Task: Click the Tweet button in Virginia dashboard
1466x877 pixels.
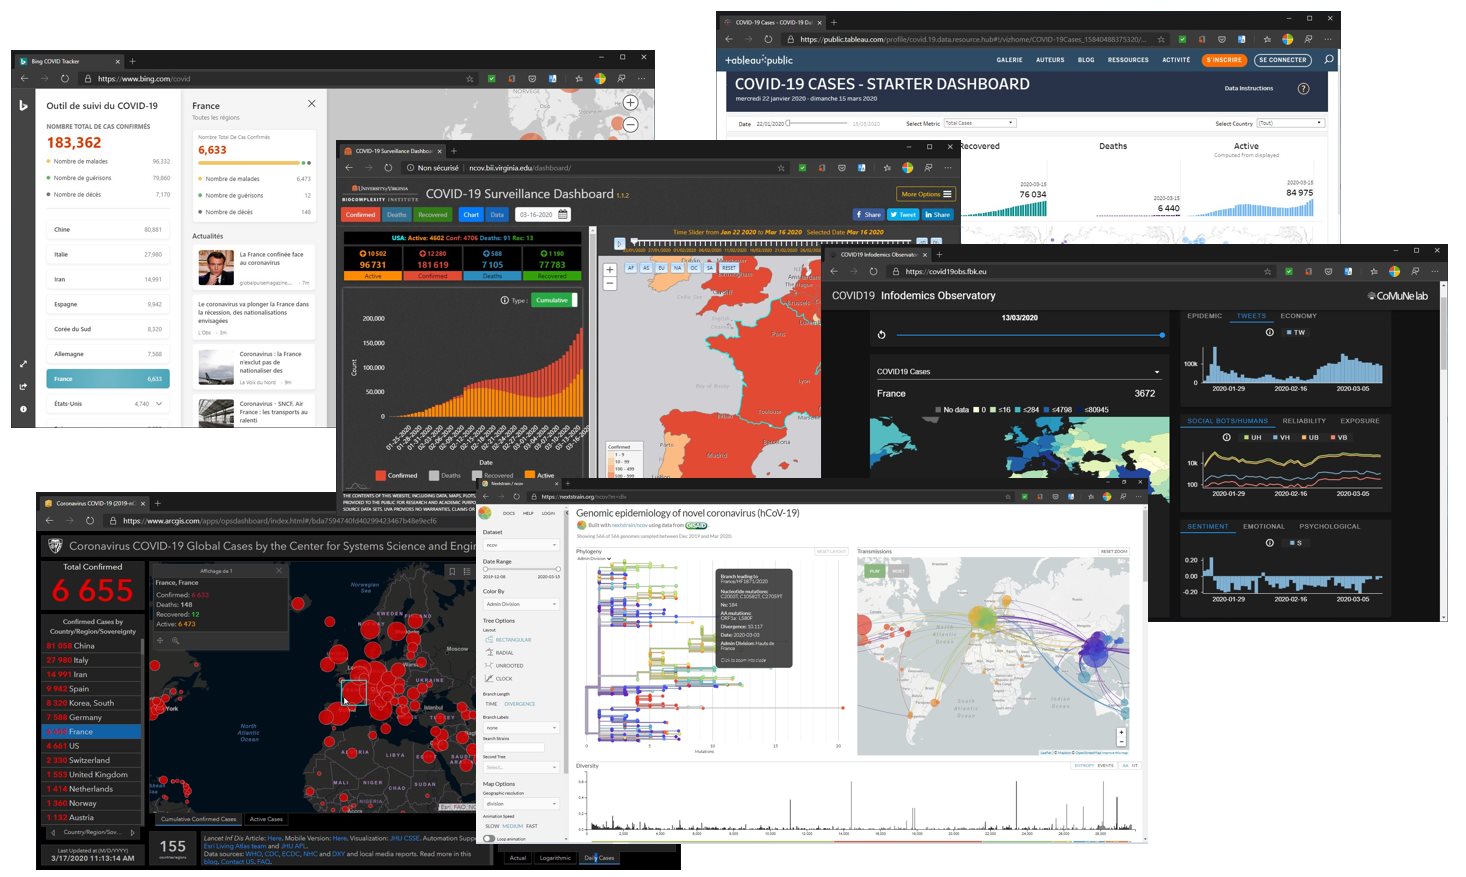Action: pos(903,215)
